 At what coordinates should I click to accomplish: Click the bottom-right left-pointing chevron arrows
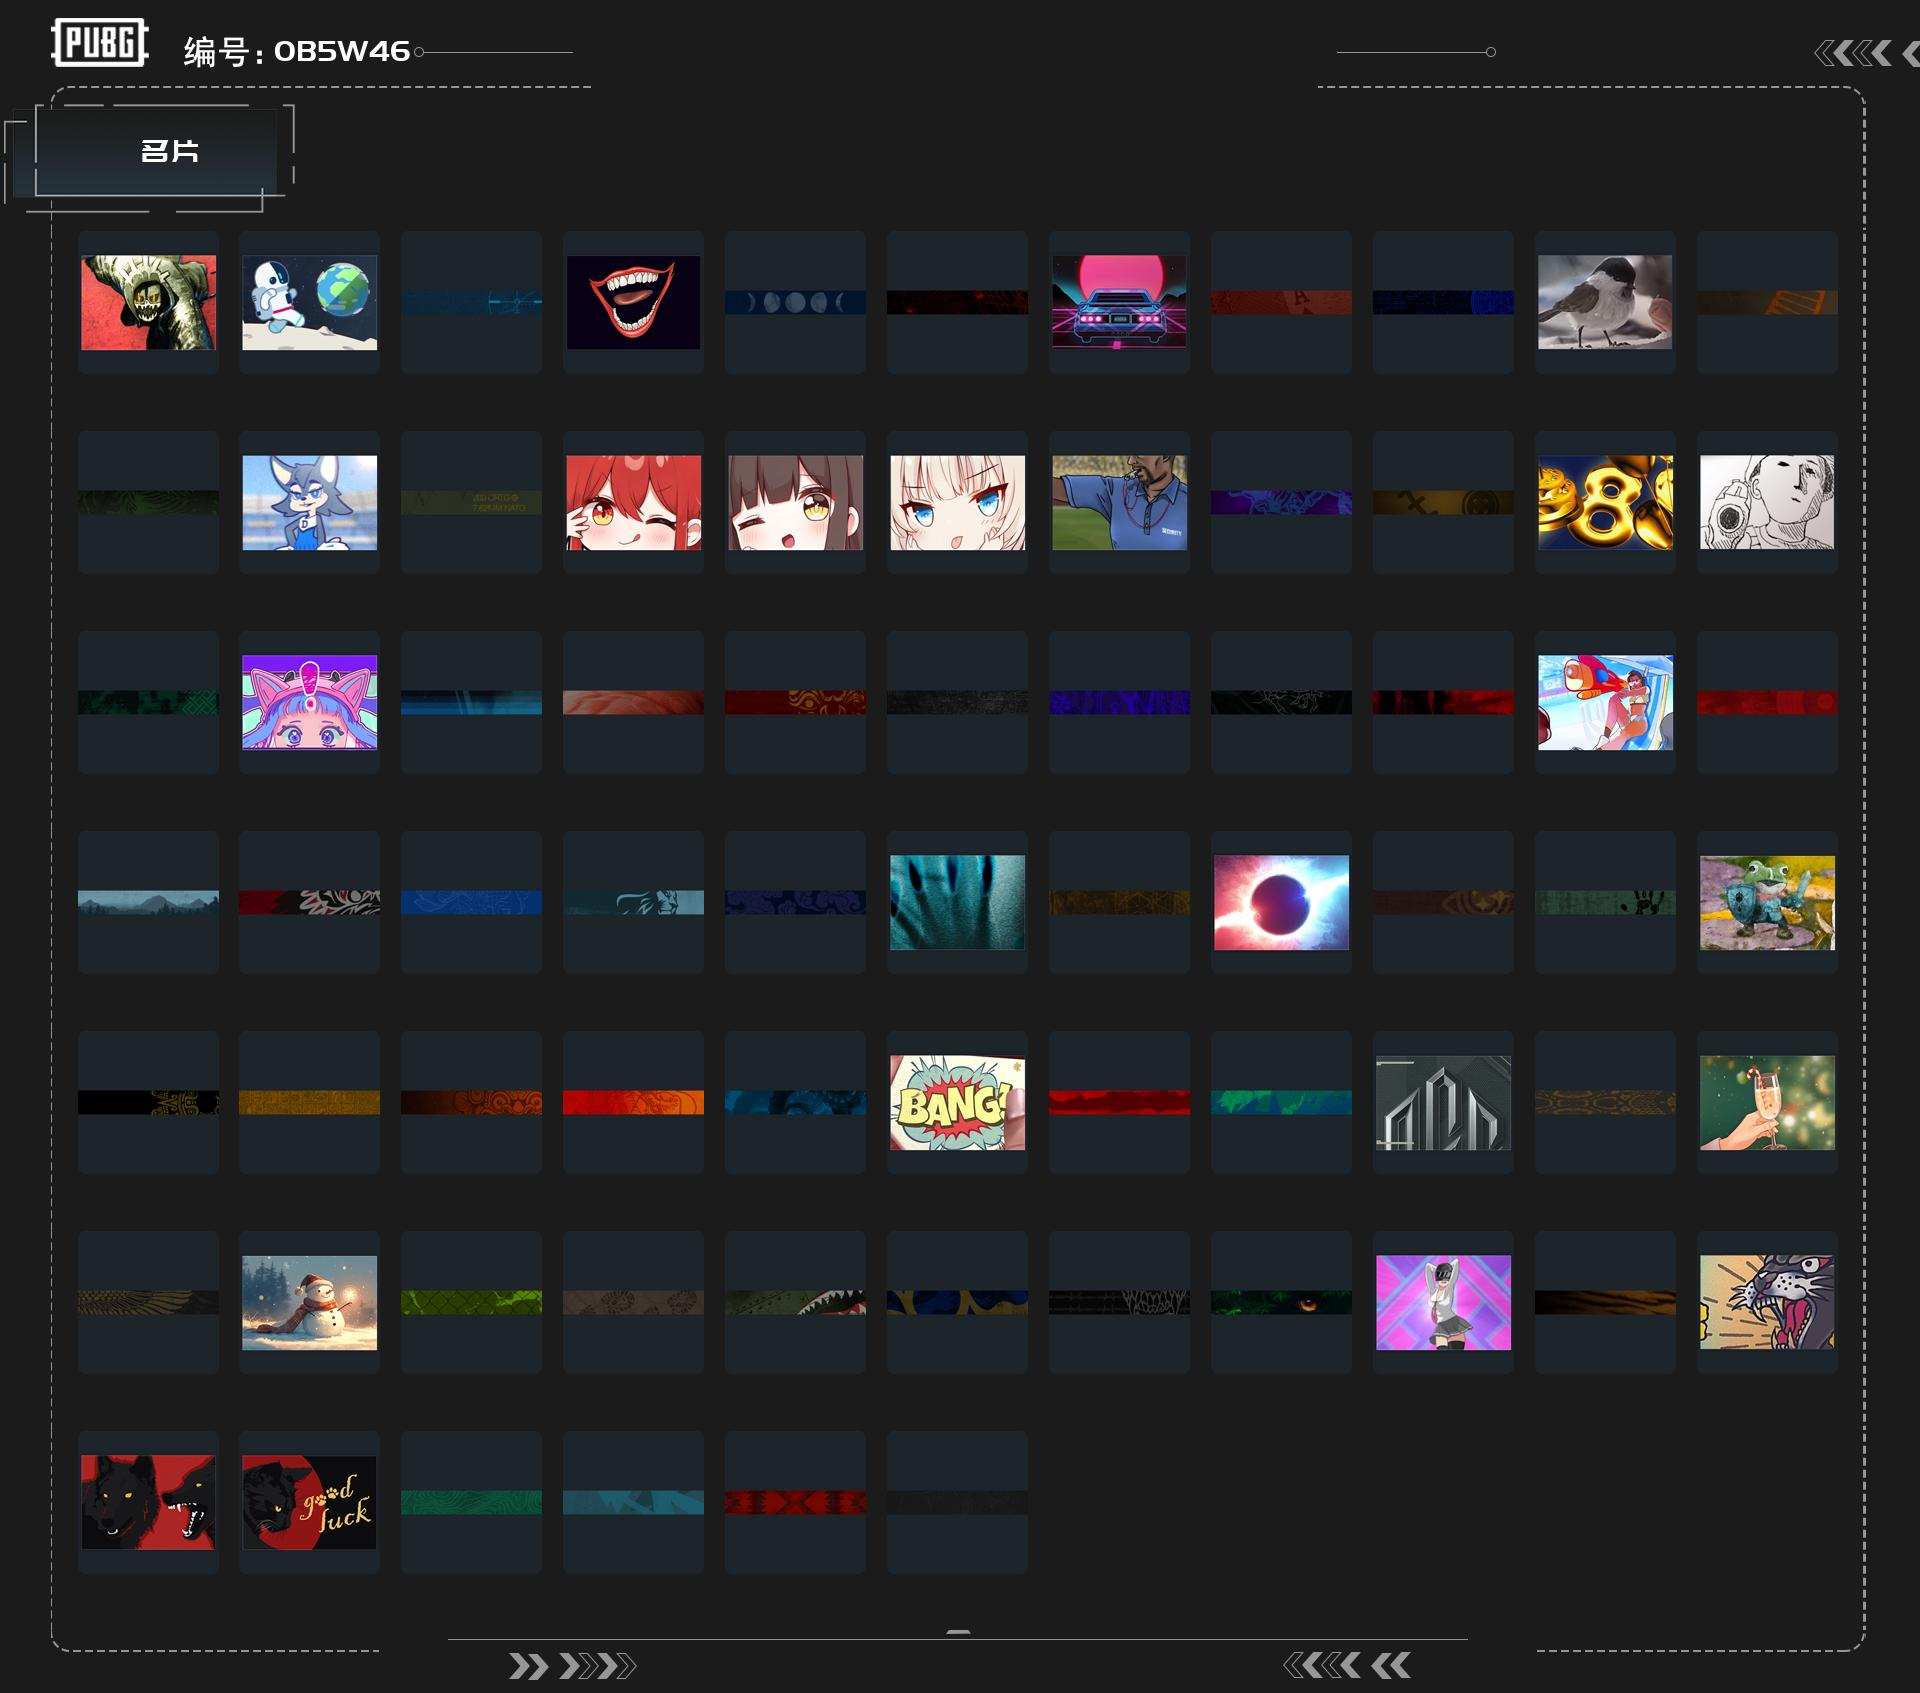click(1346, 1665)
